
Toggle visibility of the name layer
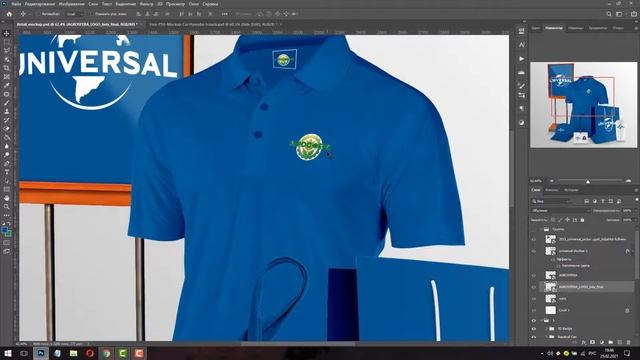[534, 299]
